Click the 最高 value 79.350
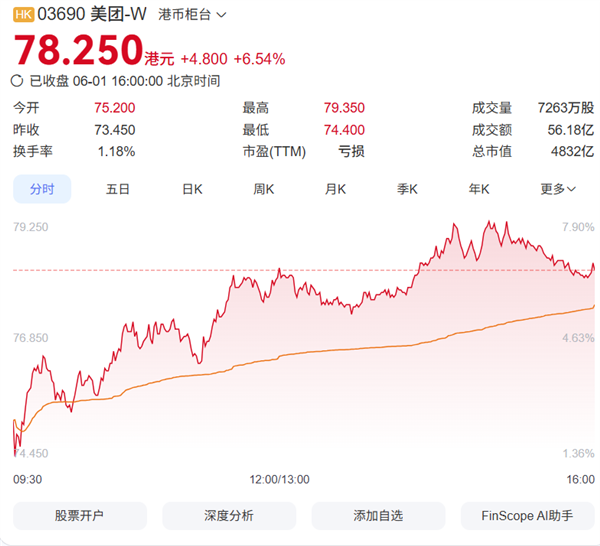 point(344,108)
